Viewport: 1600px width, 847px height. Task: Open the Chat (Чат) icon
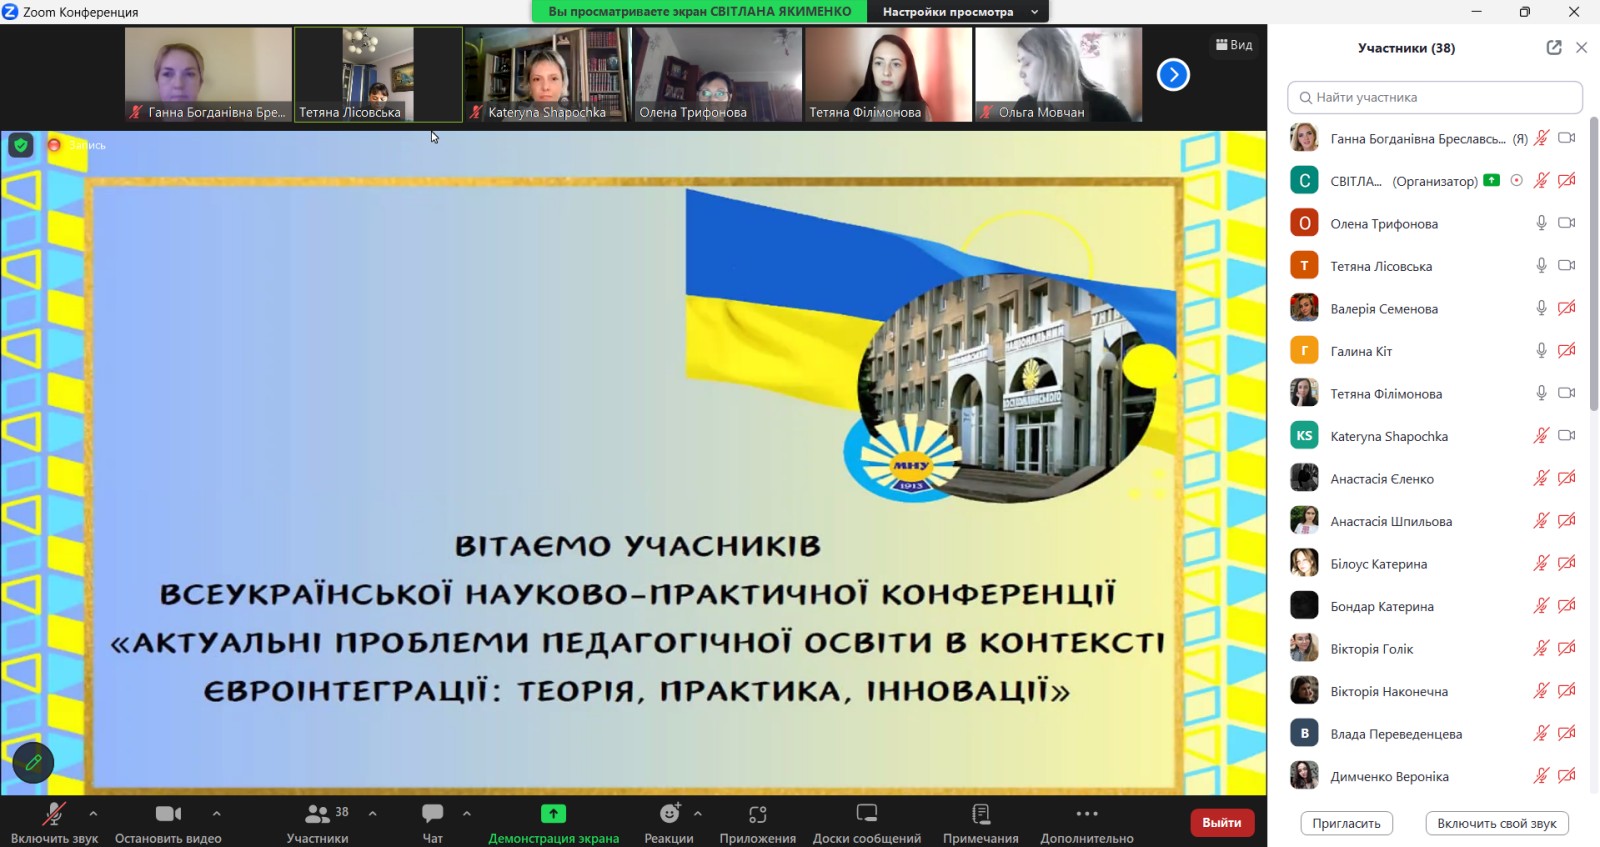coord(432,814)
